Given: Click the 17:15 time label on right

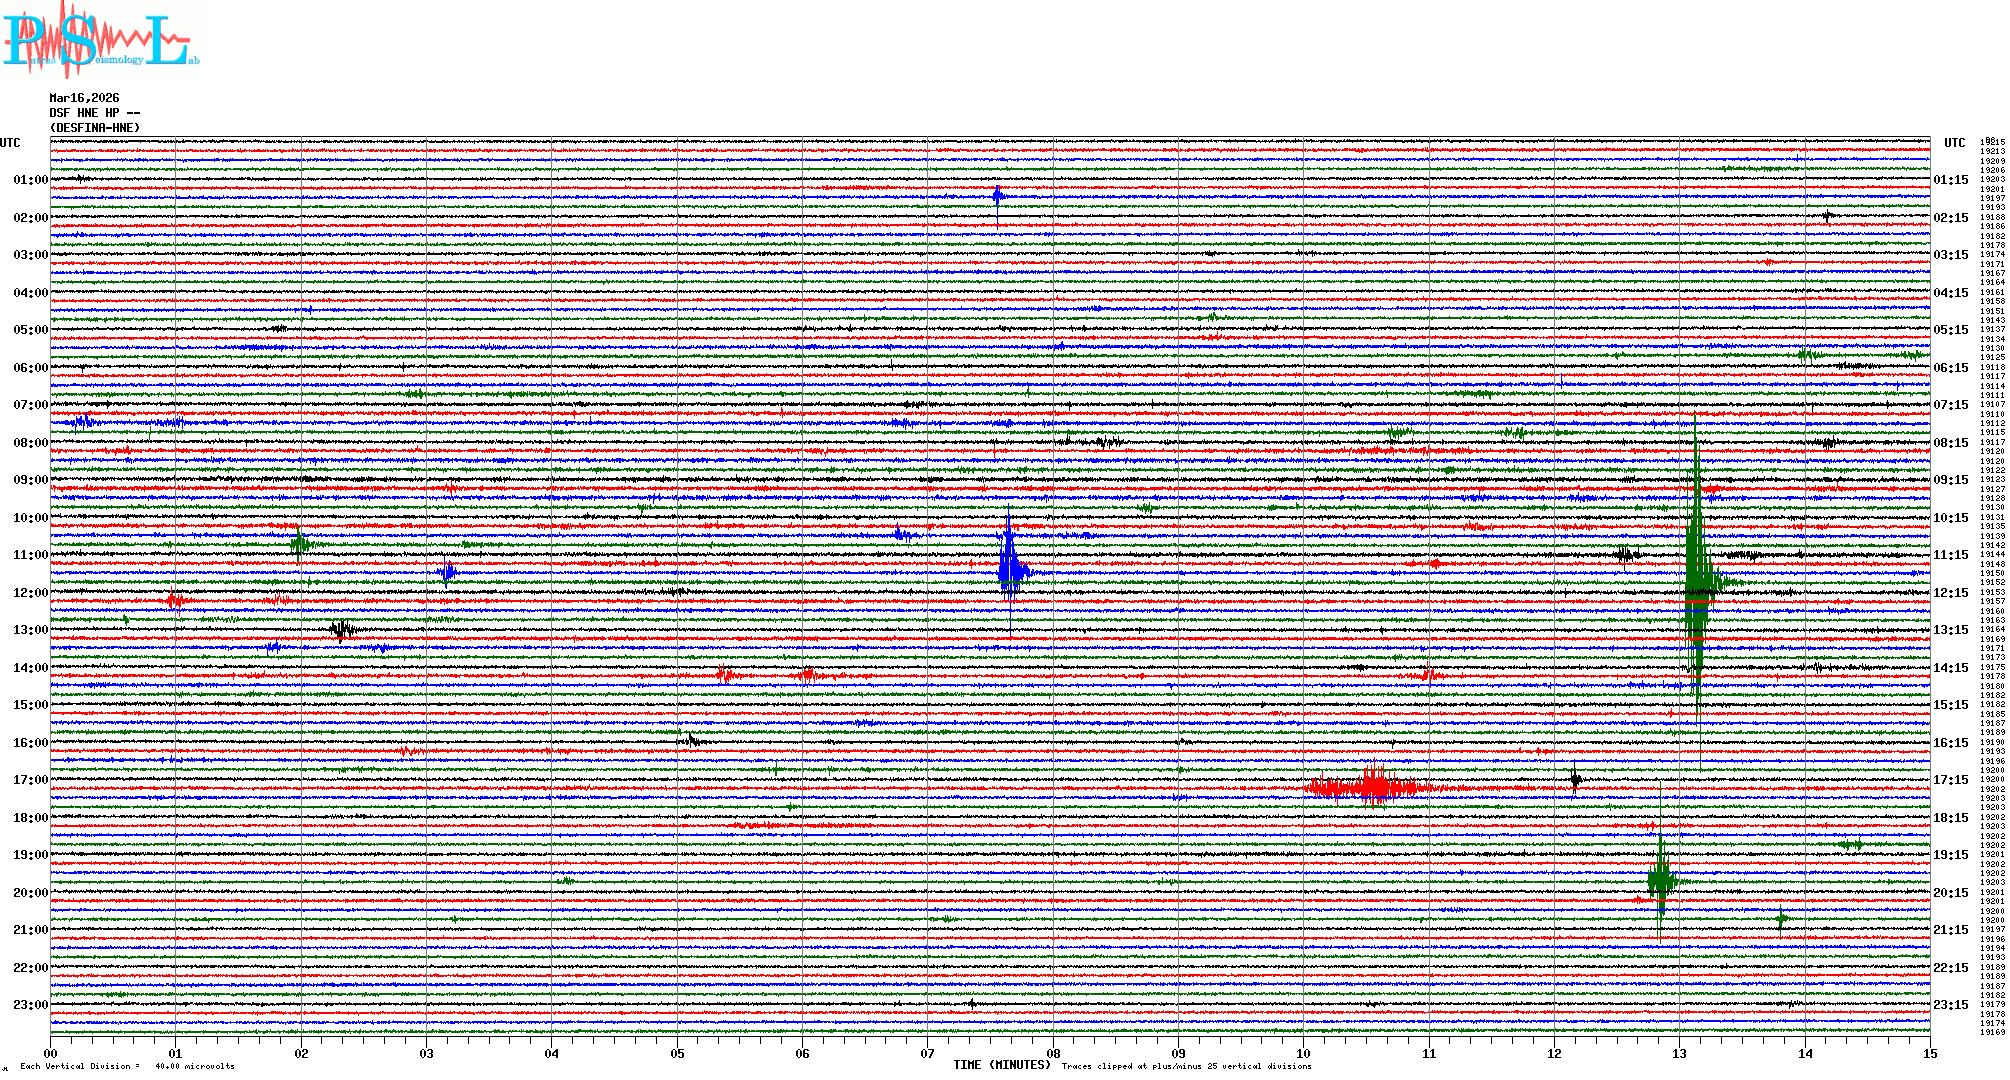Looking at the screenshot, I should [1950, 780].
